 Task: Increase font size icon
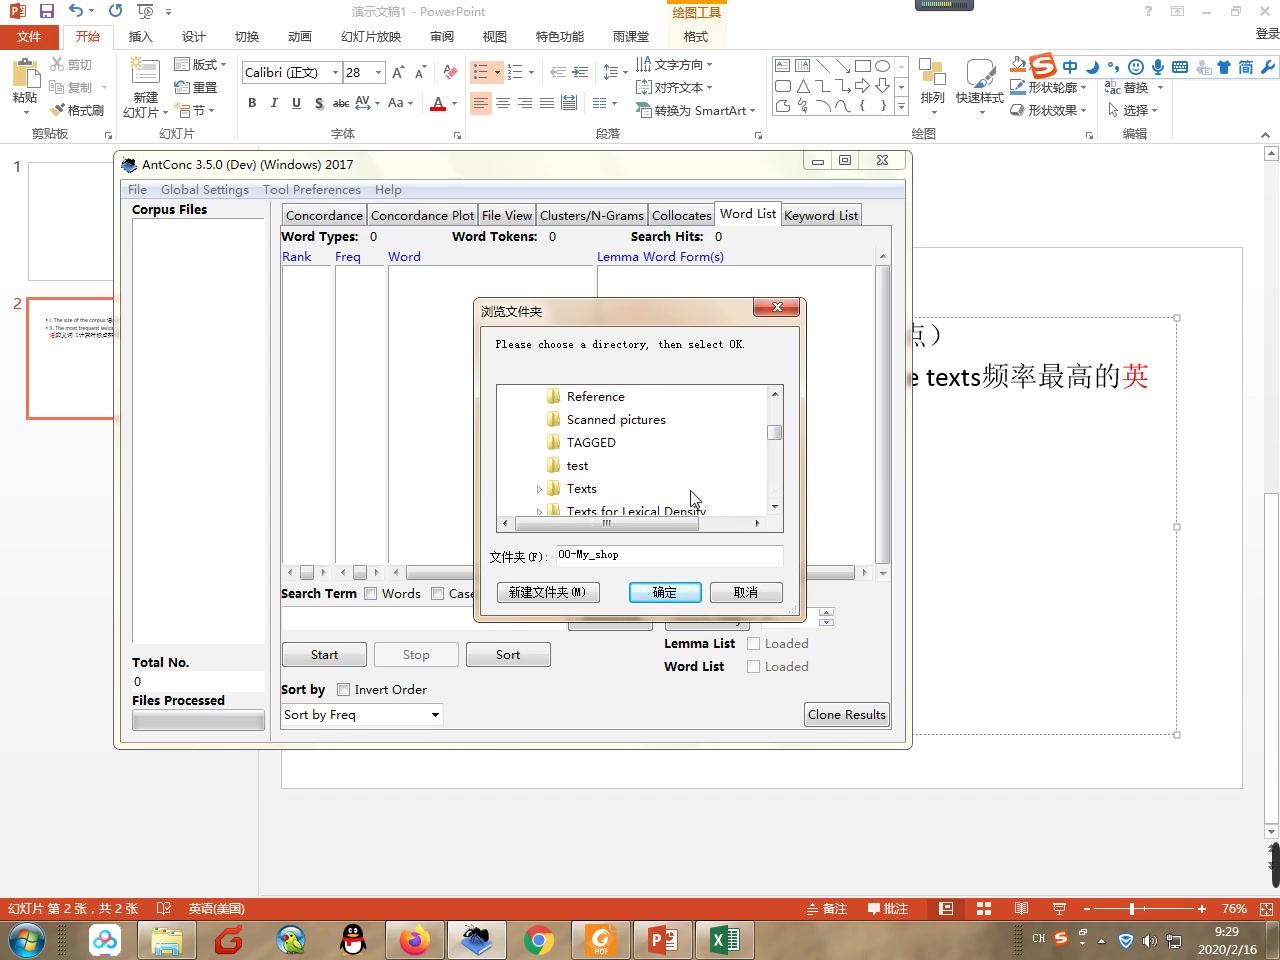click(398, 72)
